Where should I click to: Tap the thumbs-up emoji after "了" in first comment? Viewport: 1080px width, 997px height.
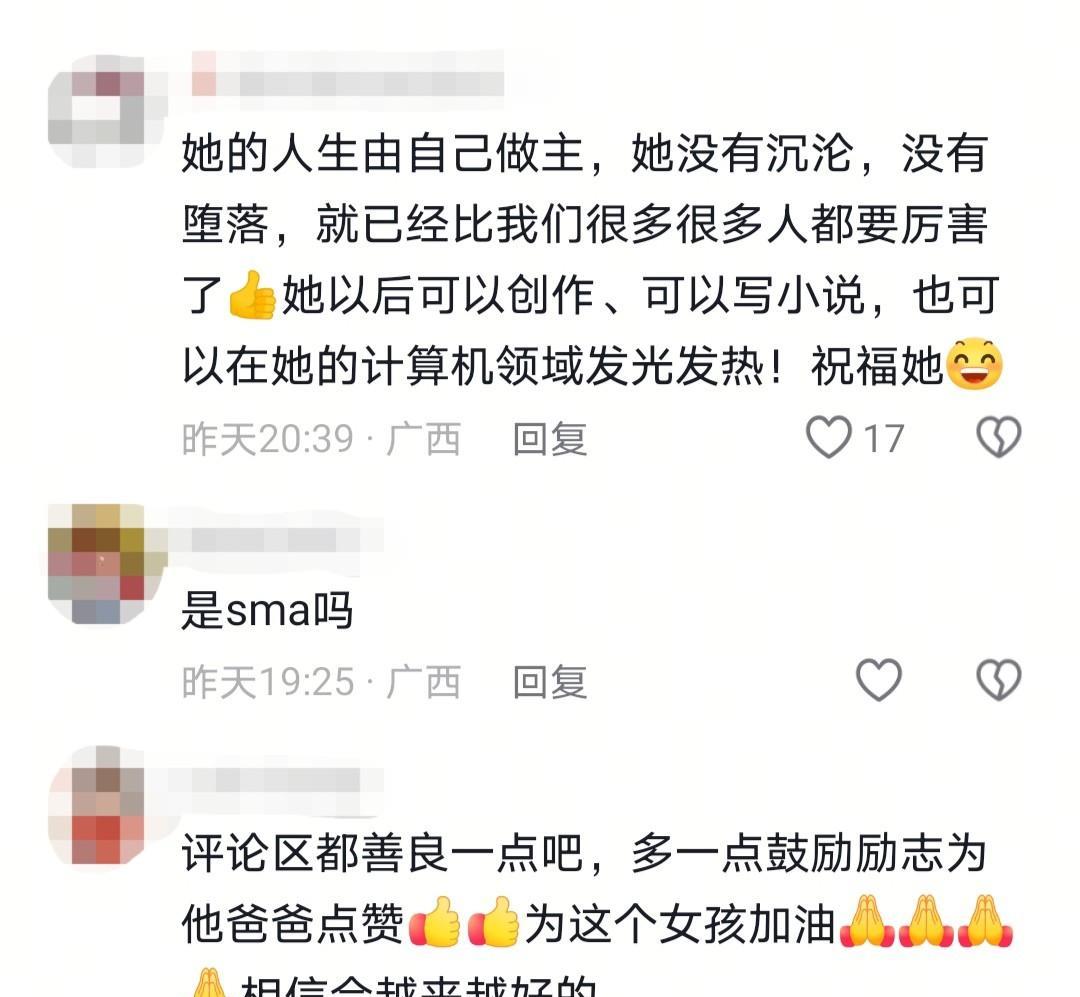click(x=252, y=295)
